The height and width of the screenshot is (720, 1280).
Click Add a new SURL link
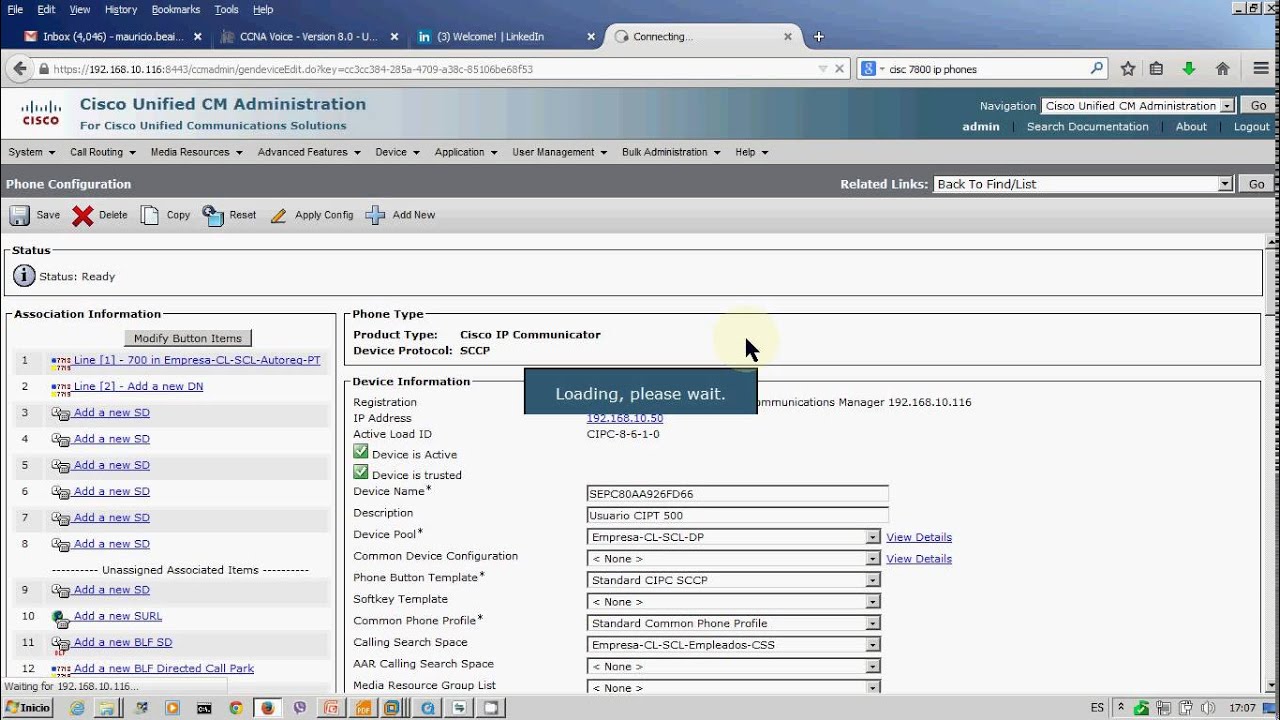[x=118, y=616]
